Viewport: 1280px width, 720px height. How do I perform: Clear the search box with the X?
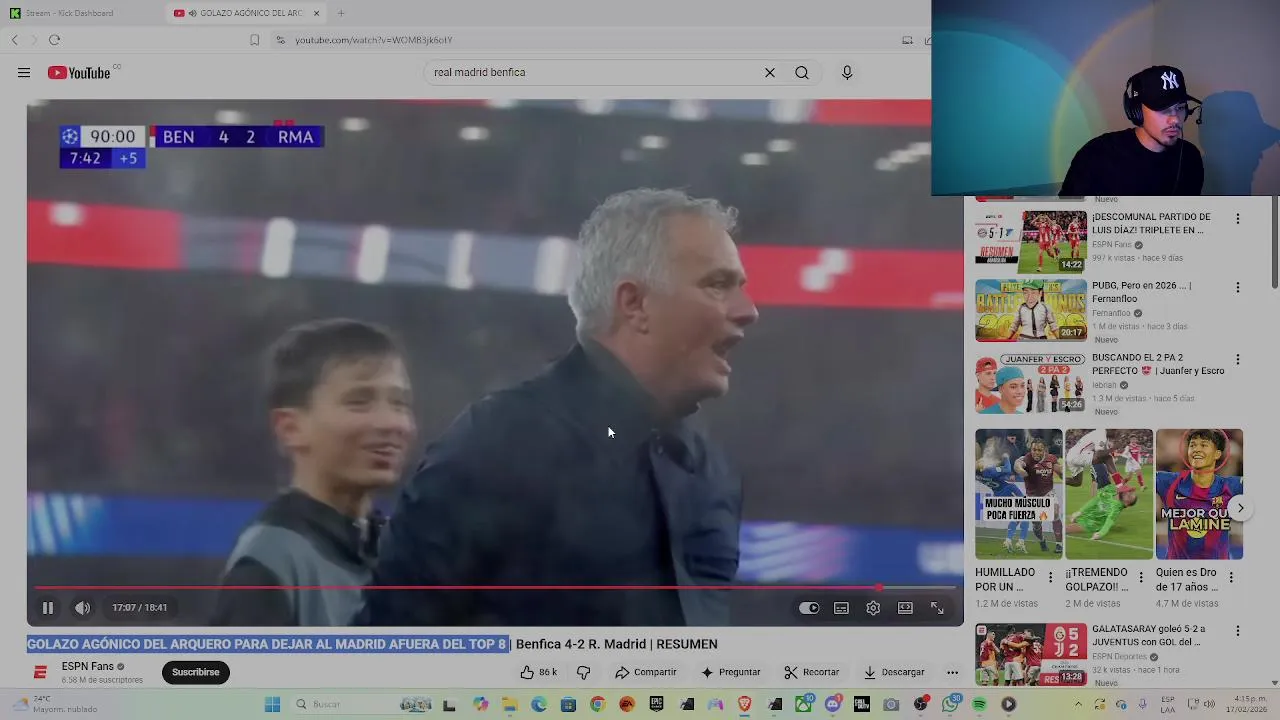click(770, 72)
